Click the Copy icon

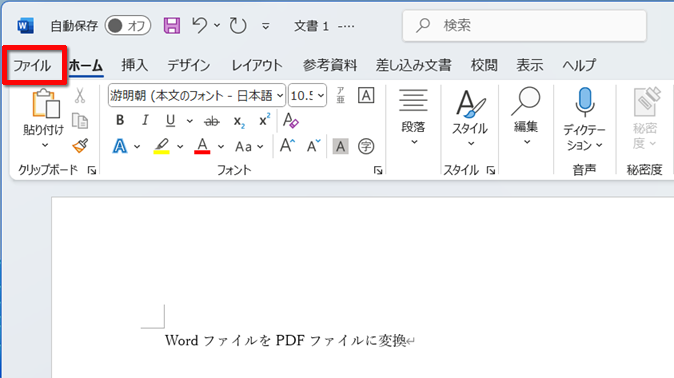(x=80, y=121)
